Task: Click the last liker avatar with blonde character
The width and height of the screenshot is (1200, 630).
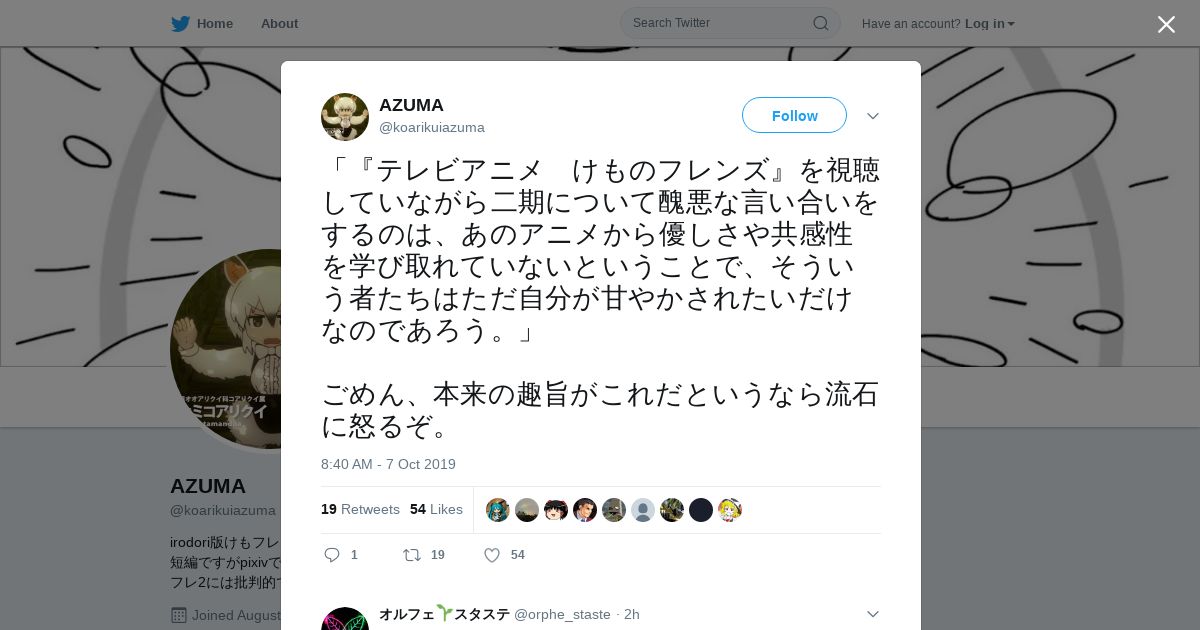Action: pos(730,510)
